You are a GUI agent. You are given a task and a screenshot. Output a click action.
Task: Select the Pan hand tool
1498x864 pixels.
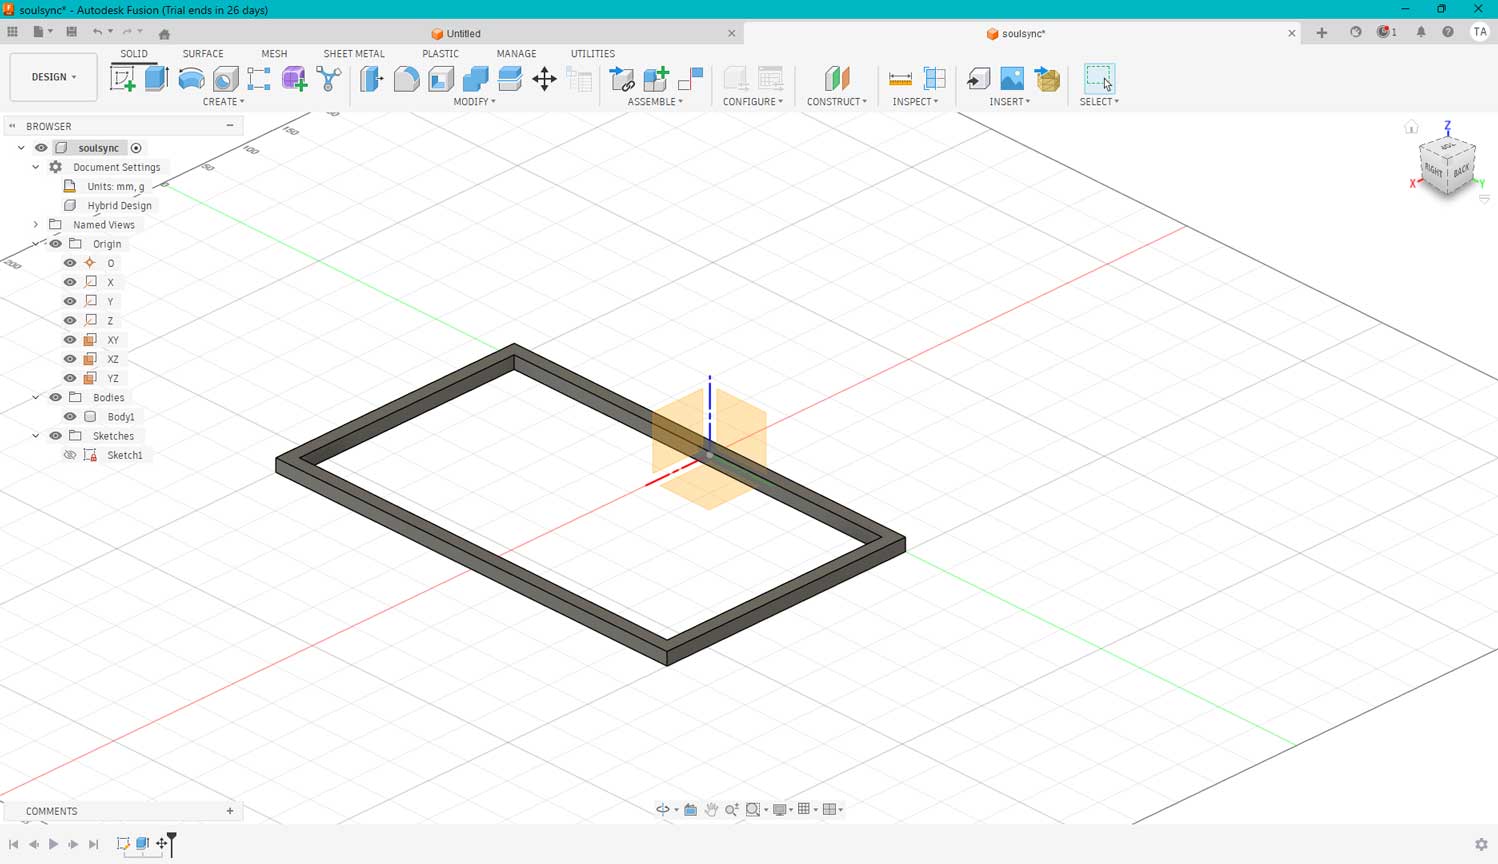[x=711, y=810]
